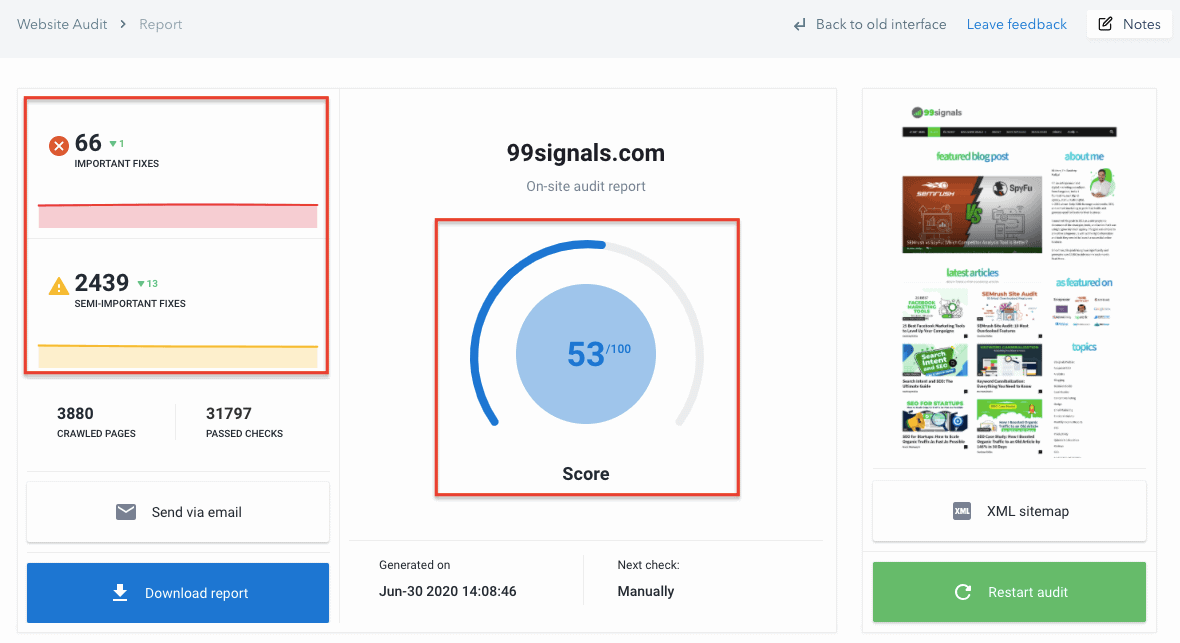The image size is (1180, 643).
Task: Click the back arrow icon beside old interface
Action: 800,24
